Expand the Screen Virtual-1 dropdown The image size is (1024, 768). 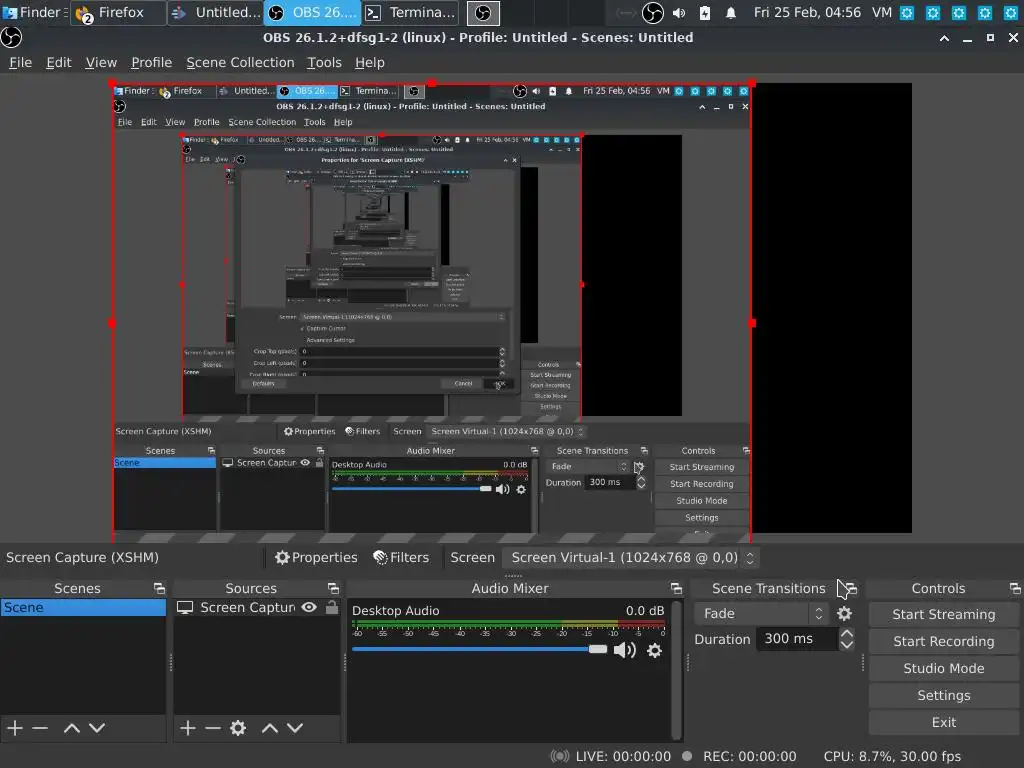632,558
